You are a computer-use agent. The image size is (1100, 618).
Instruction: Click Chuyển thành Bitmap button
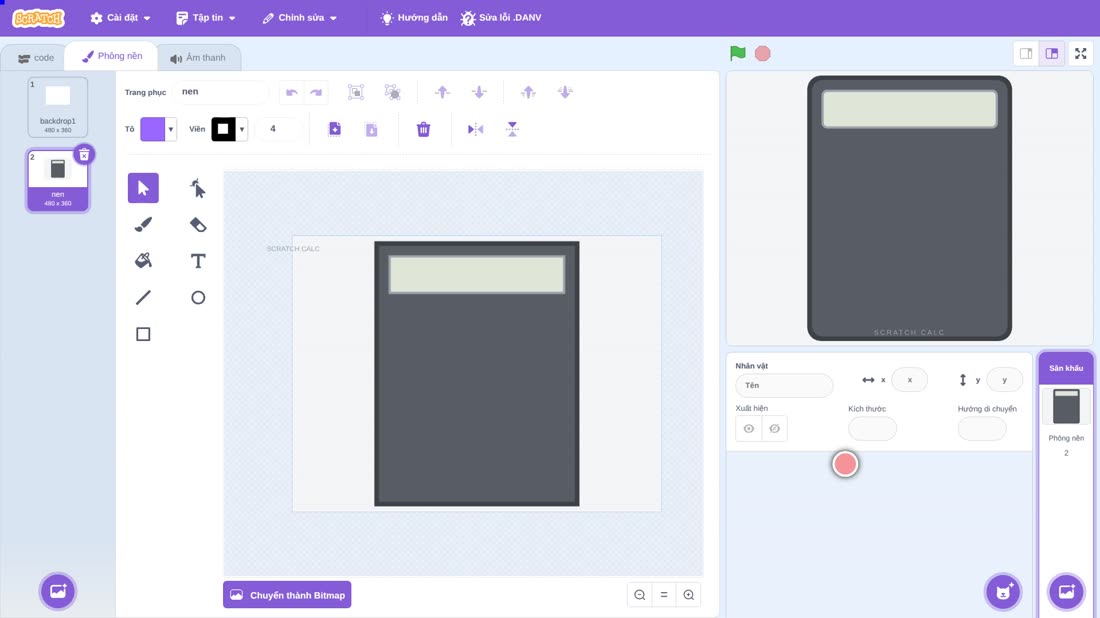click(x=287, y=595)
